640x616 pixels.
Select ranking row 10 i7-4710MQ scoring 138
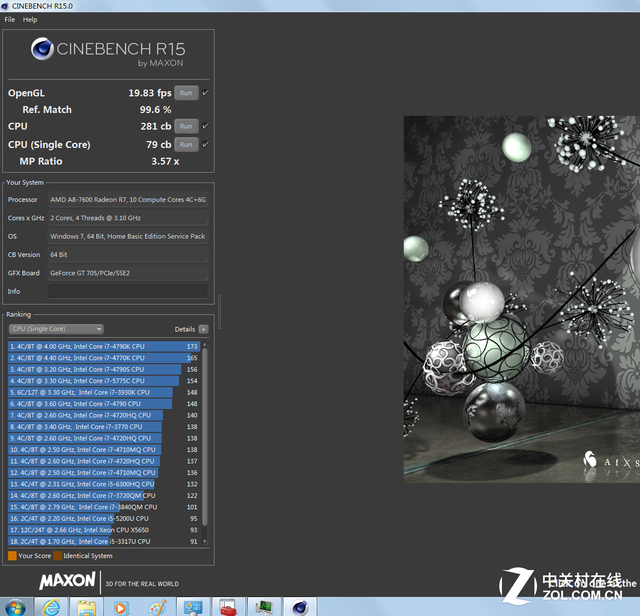[104, 449]
